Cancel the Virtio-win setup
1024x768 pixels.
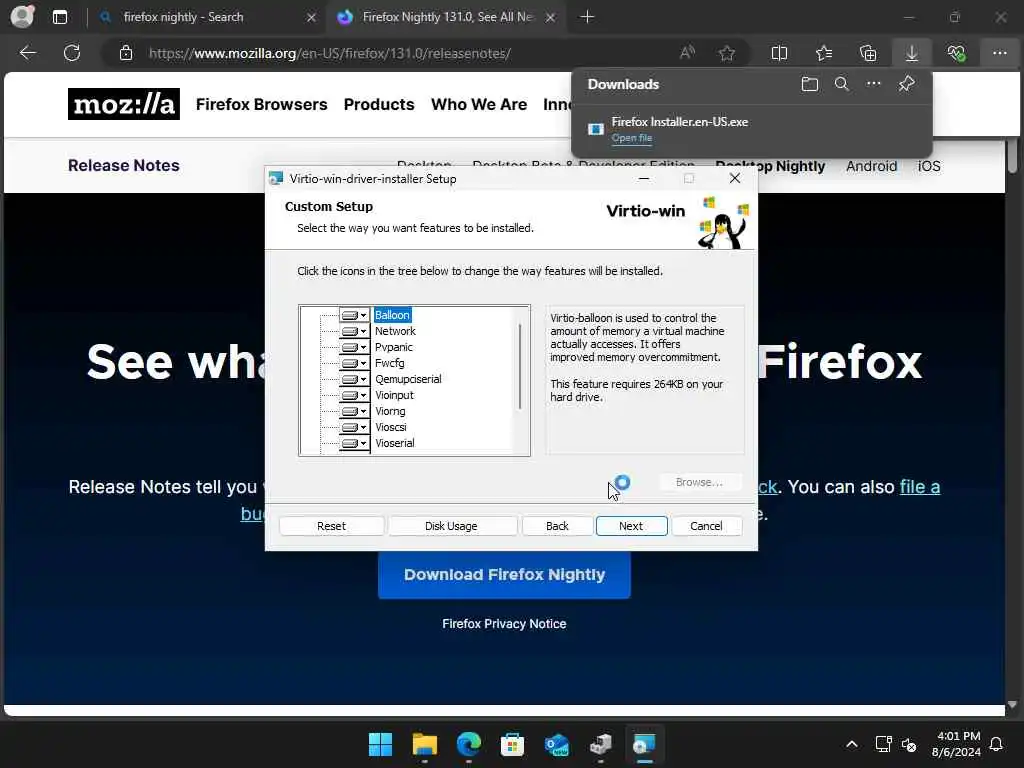[706, 526]
